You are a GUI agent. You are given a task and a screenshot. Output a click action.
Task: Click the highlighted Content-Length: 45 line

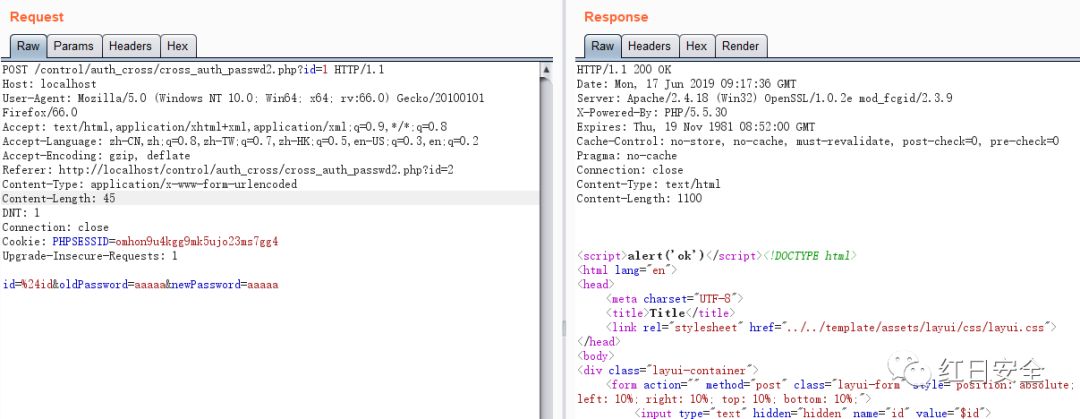[59, 198]
